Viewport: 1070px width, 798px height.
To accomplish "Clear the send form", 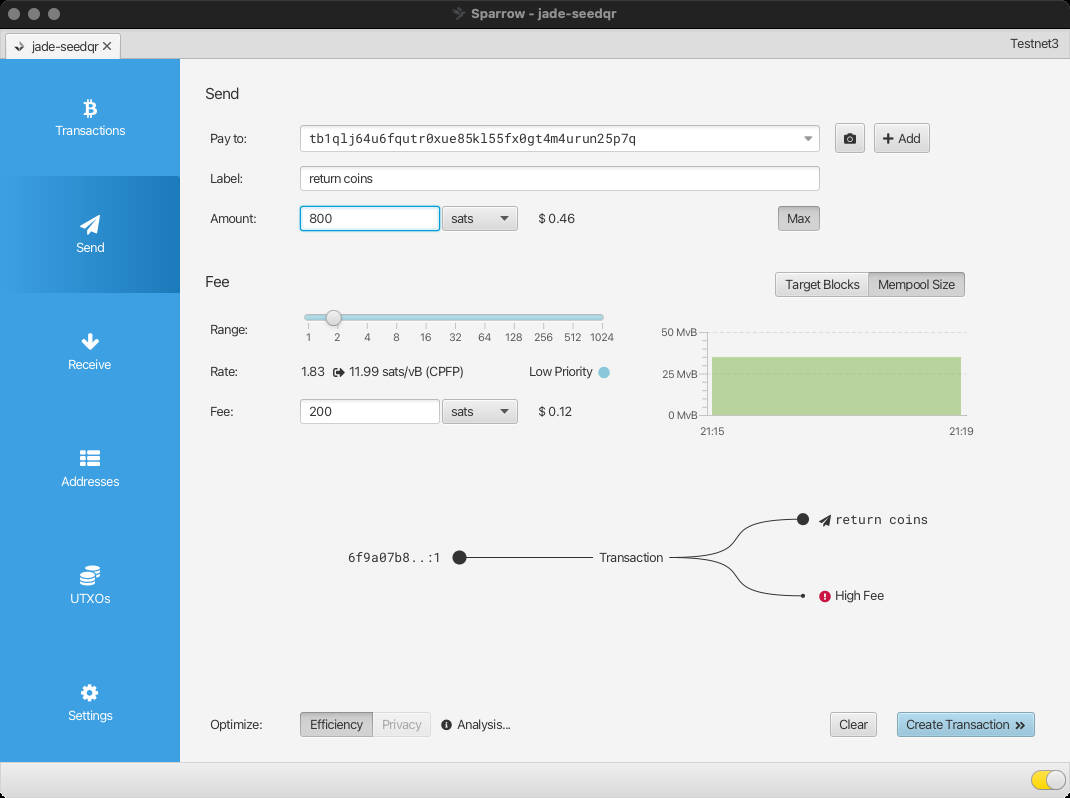I will point(853,725).
